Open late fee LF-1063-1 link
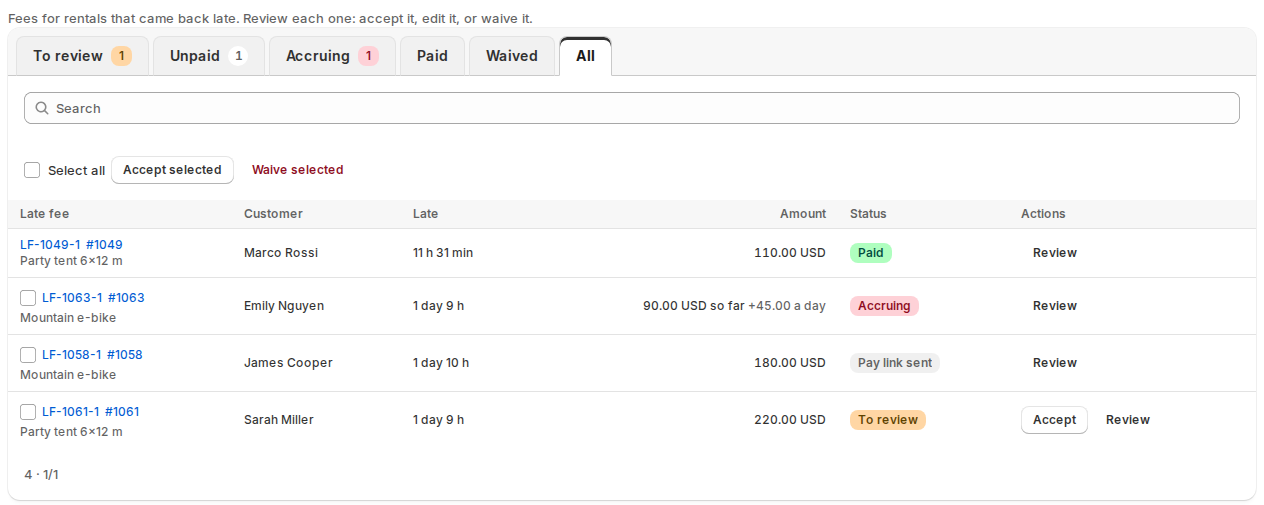Screen dimensions: 1264x505 72,297
